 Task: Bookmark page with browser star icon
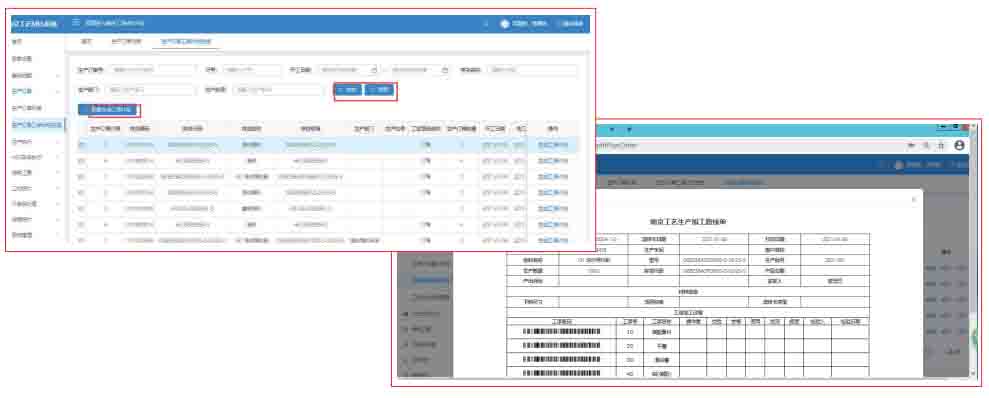941,146
